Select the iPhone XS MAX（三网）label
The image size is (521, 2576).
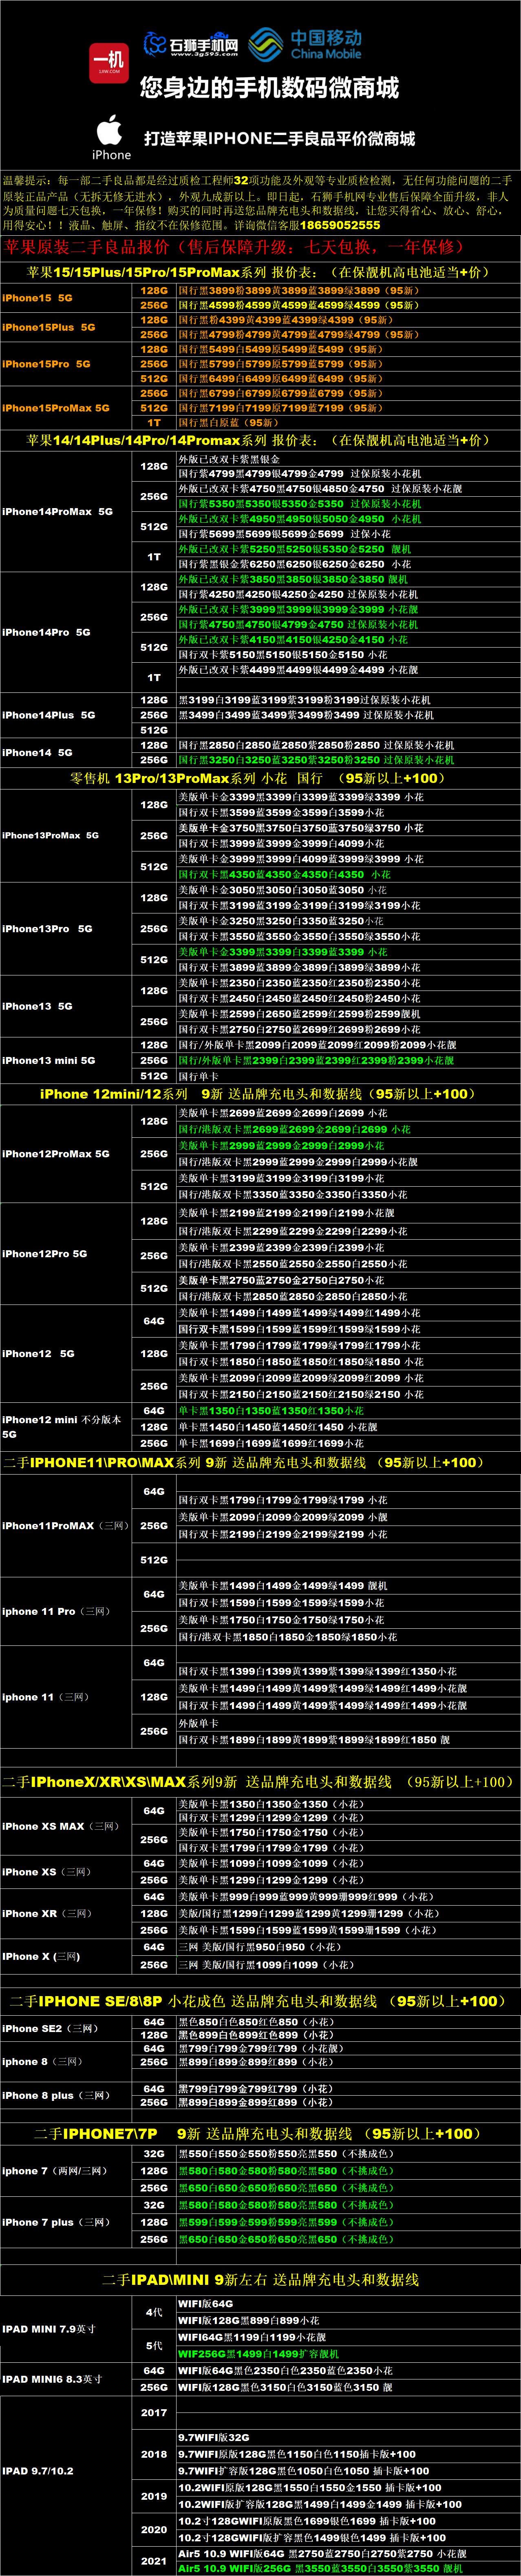pyautogui.click(x=61, y=1826)
